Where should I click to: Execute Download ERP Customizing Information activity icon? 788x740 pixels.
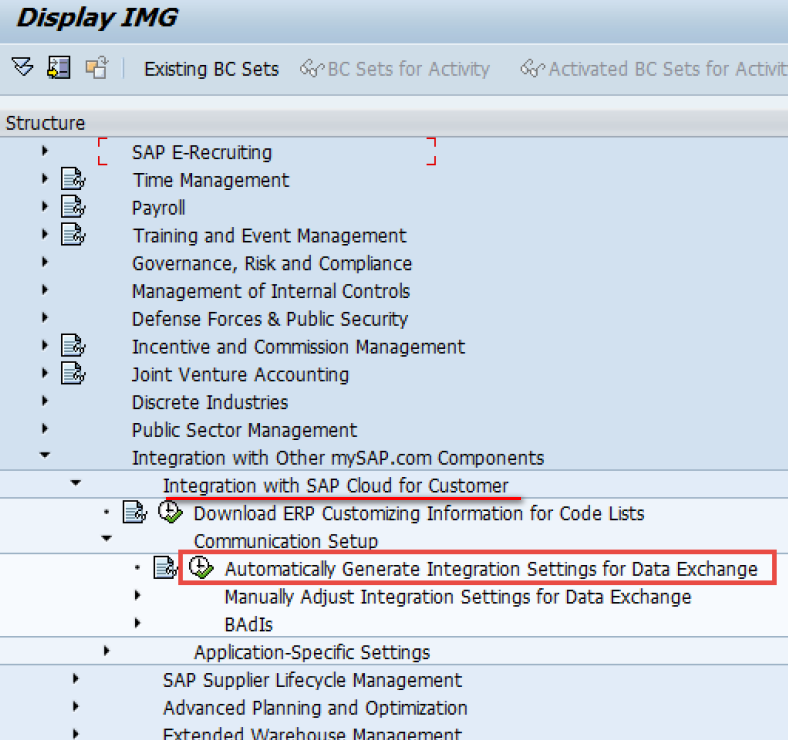170,513
